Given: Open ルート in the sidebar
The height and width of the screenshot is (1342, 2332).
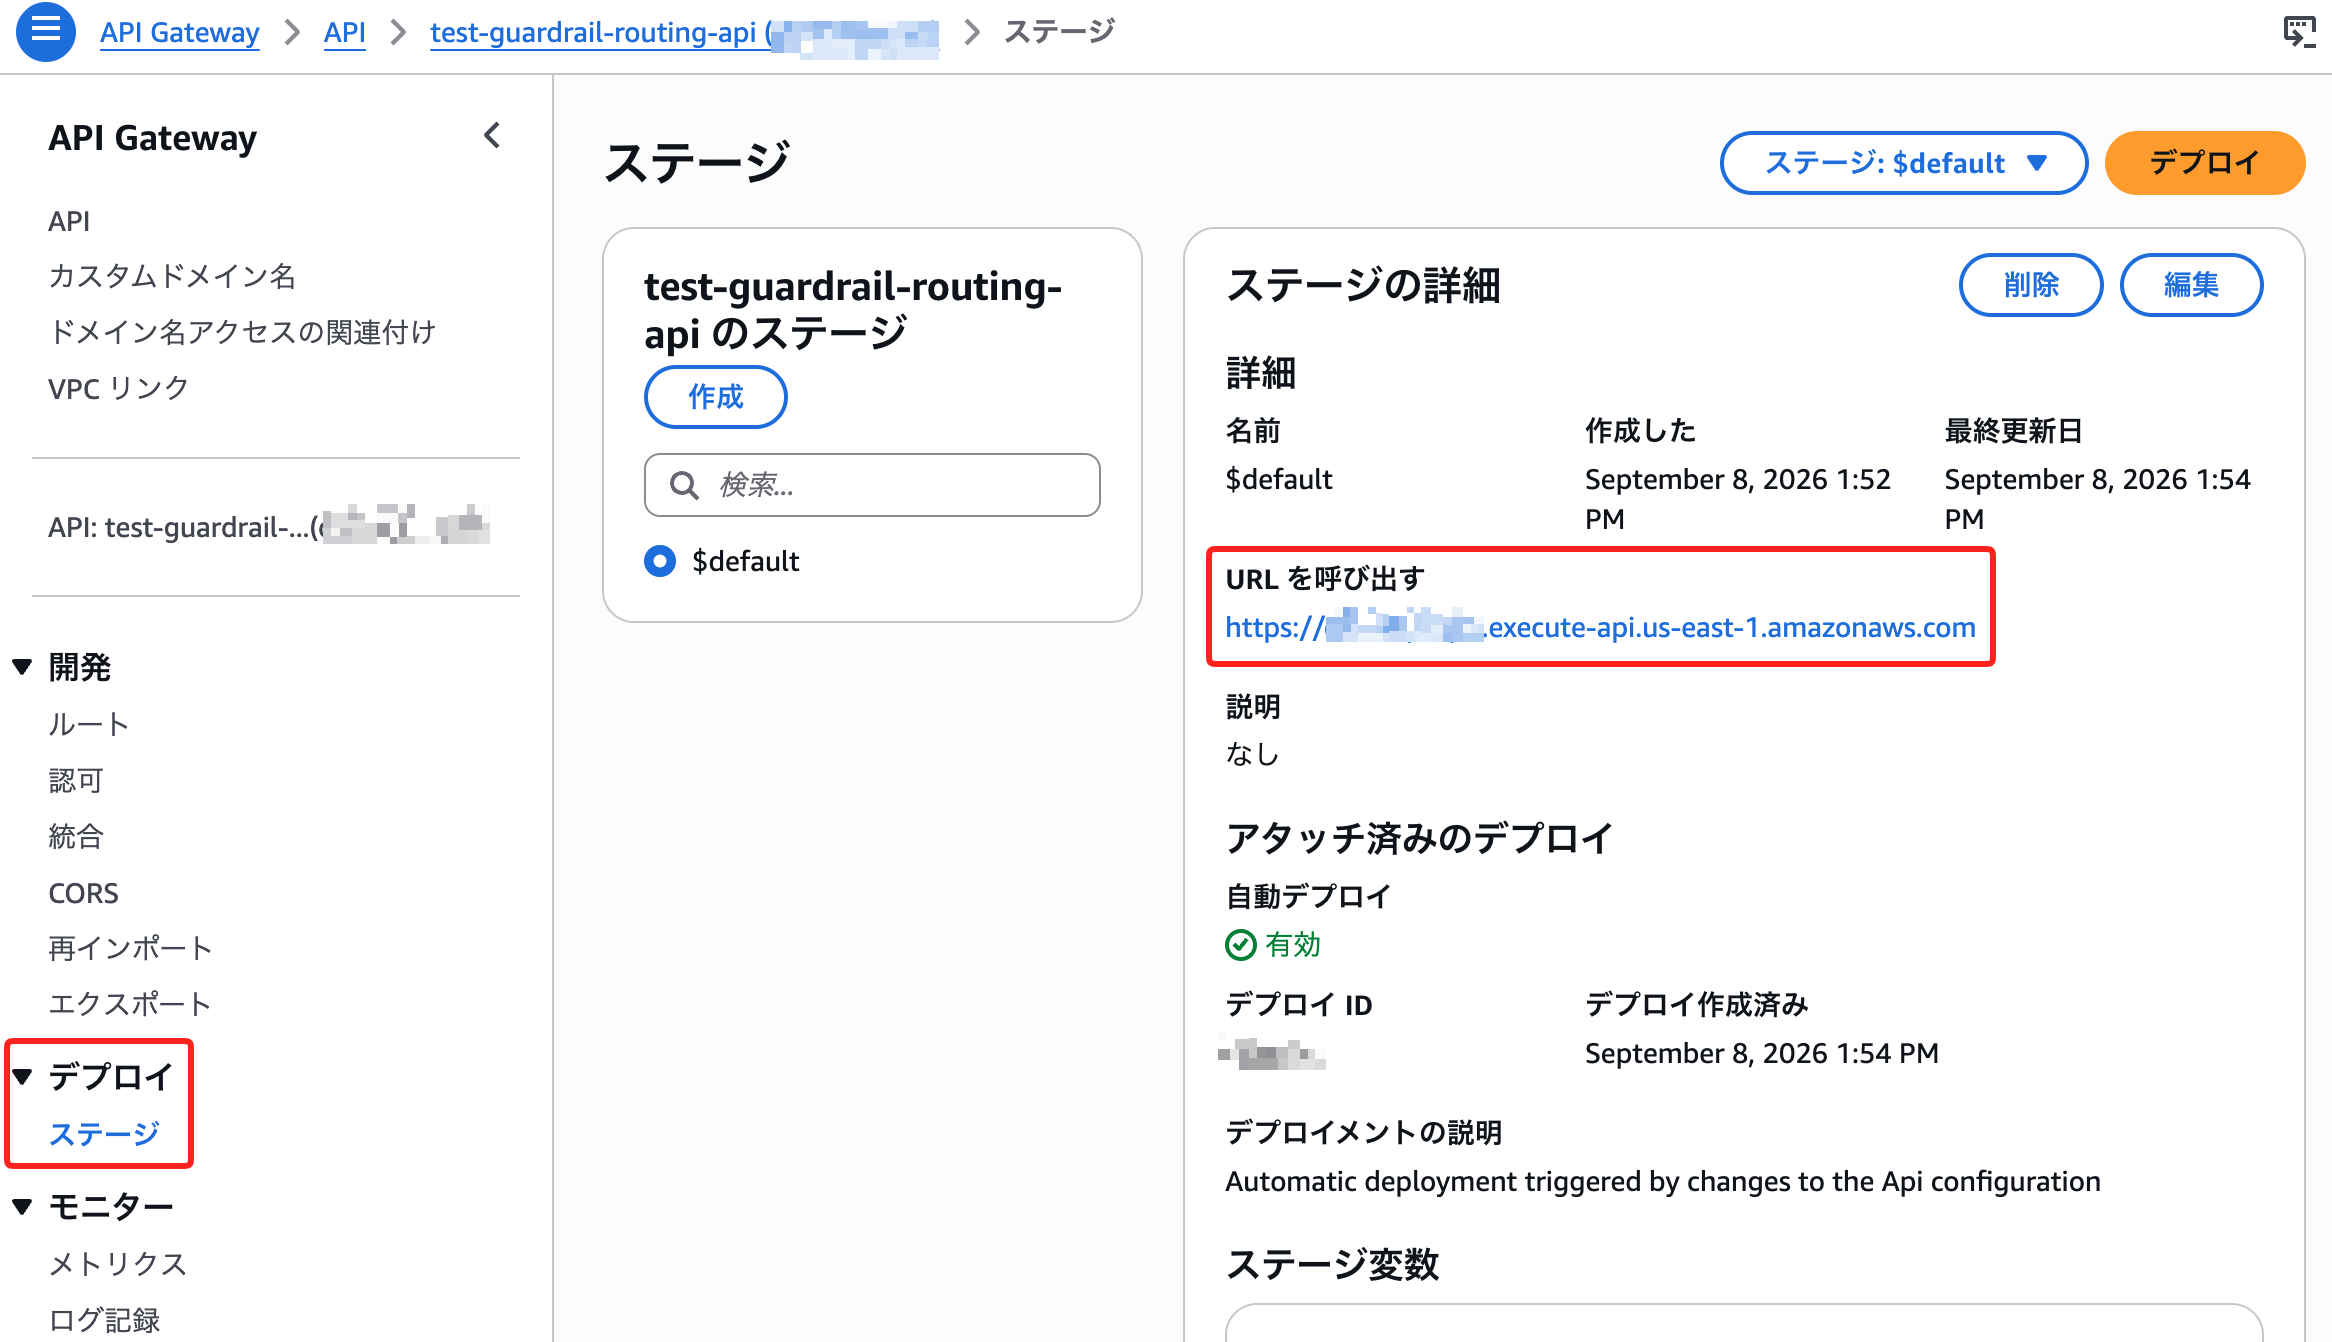Looking at the screenshot, I should pos(89,724).
